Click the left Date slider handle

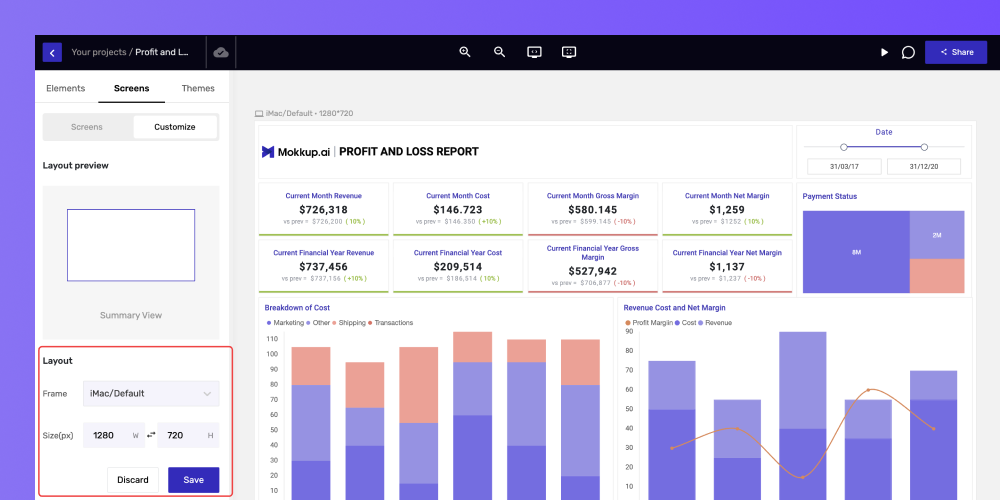[x=844, y=147]
